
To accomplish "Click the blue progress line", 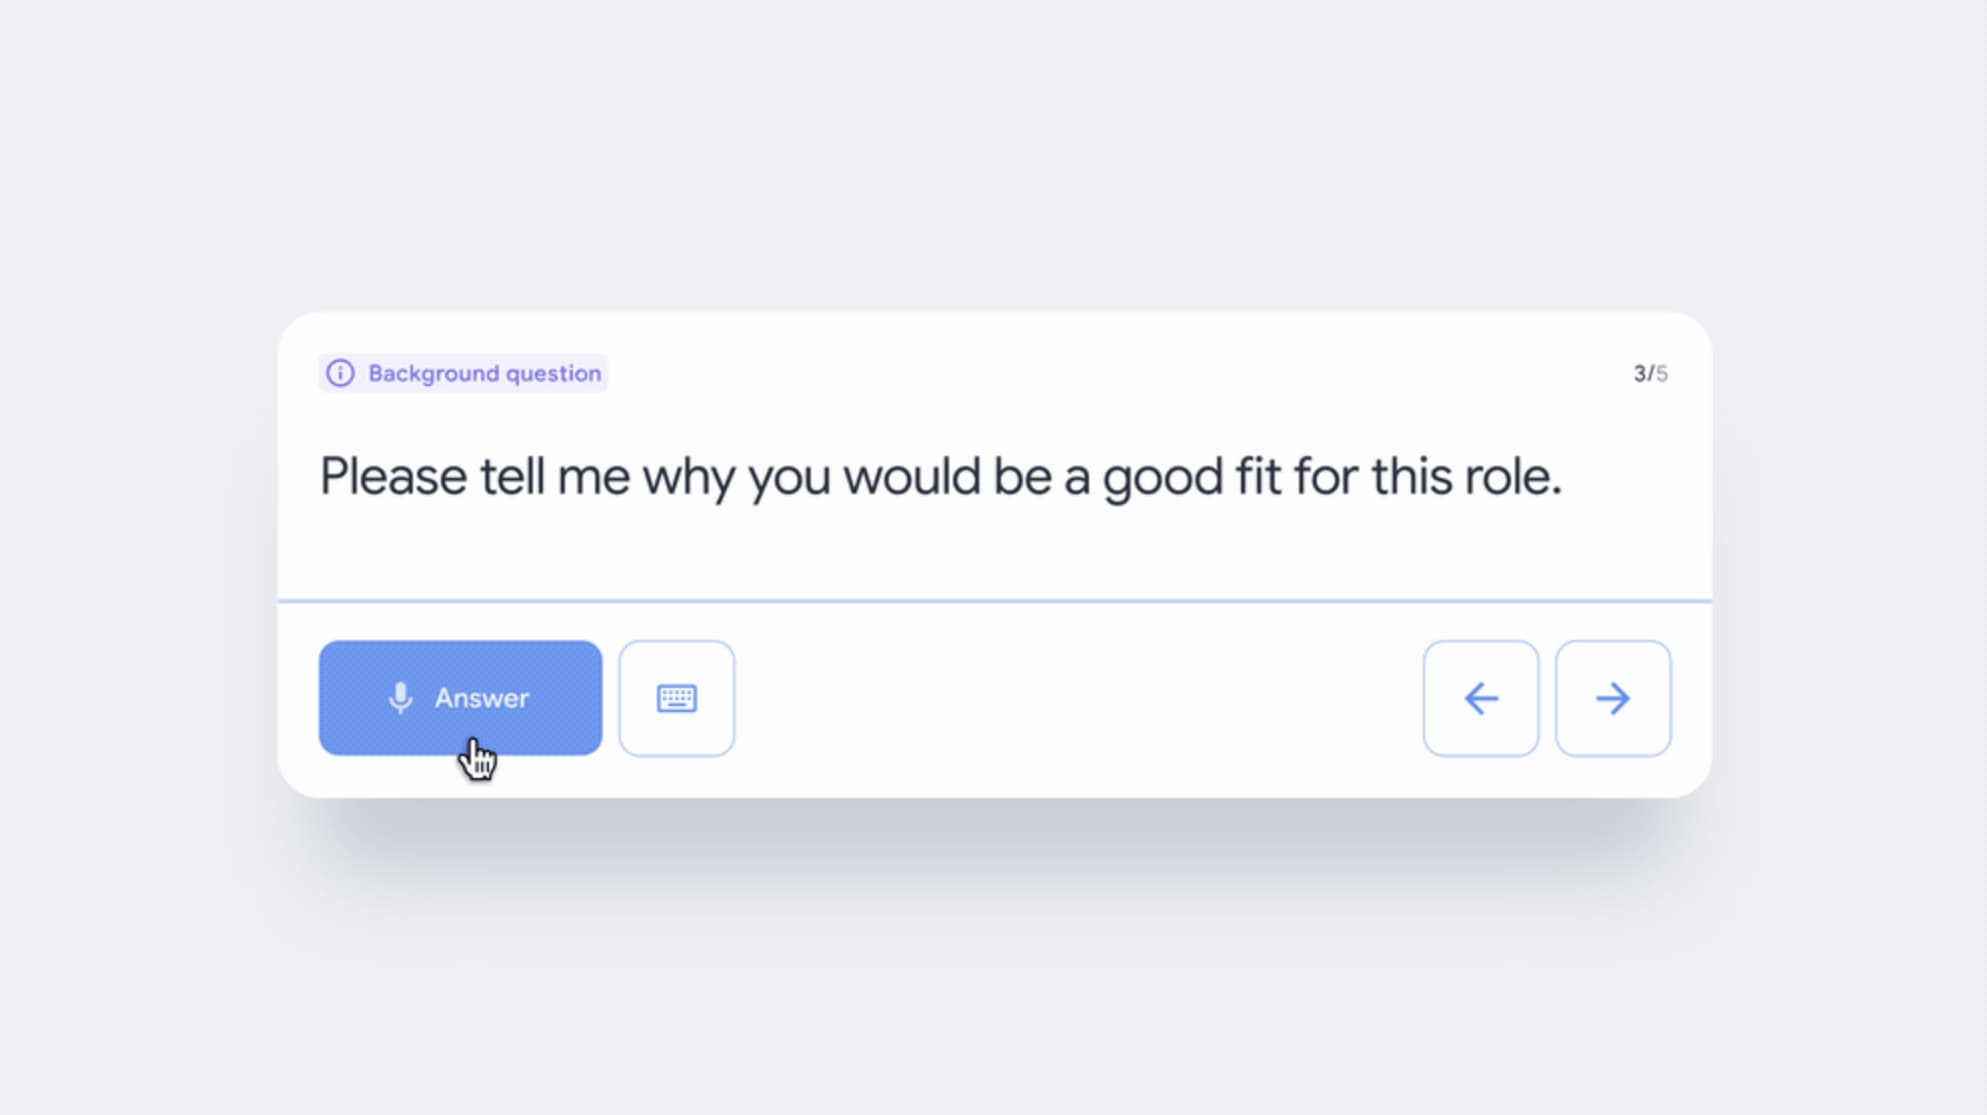I will [995, 601].
